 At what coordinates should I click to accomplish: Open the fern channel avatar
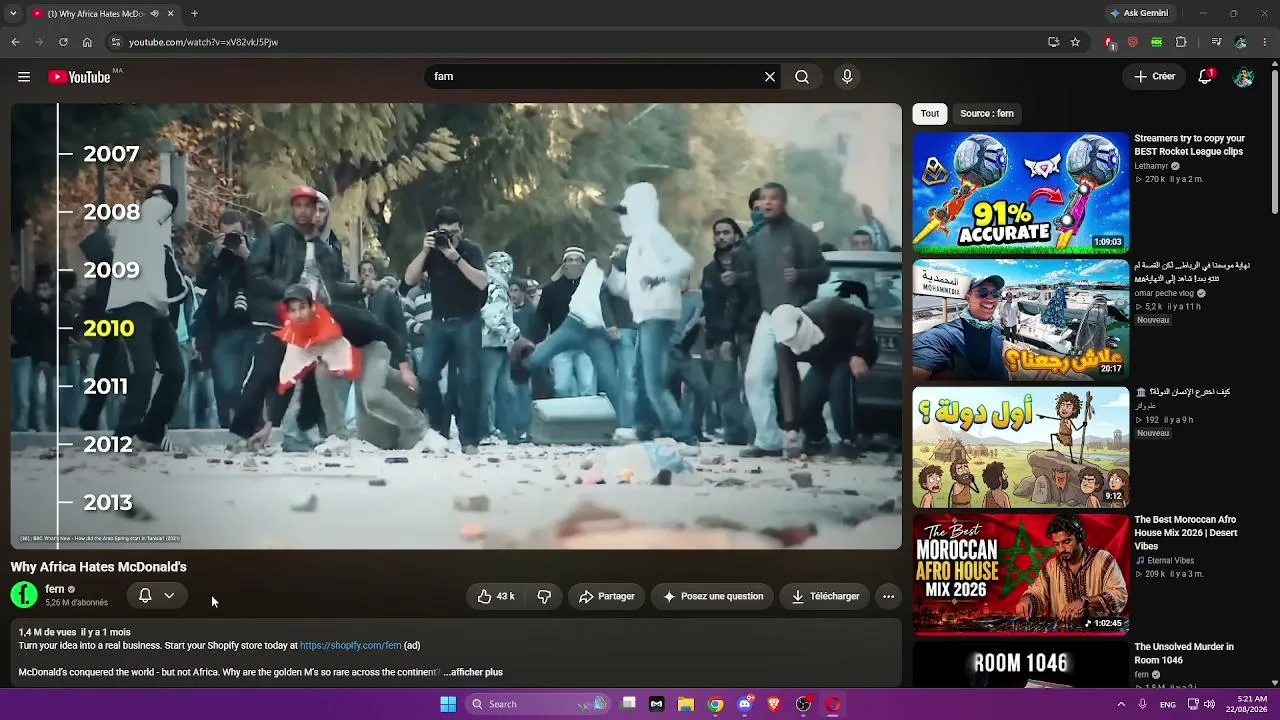pos(24,595)
